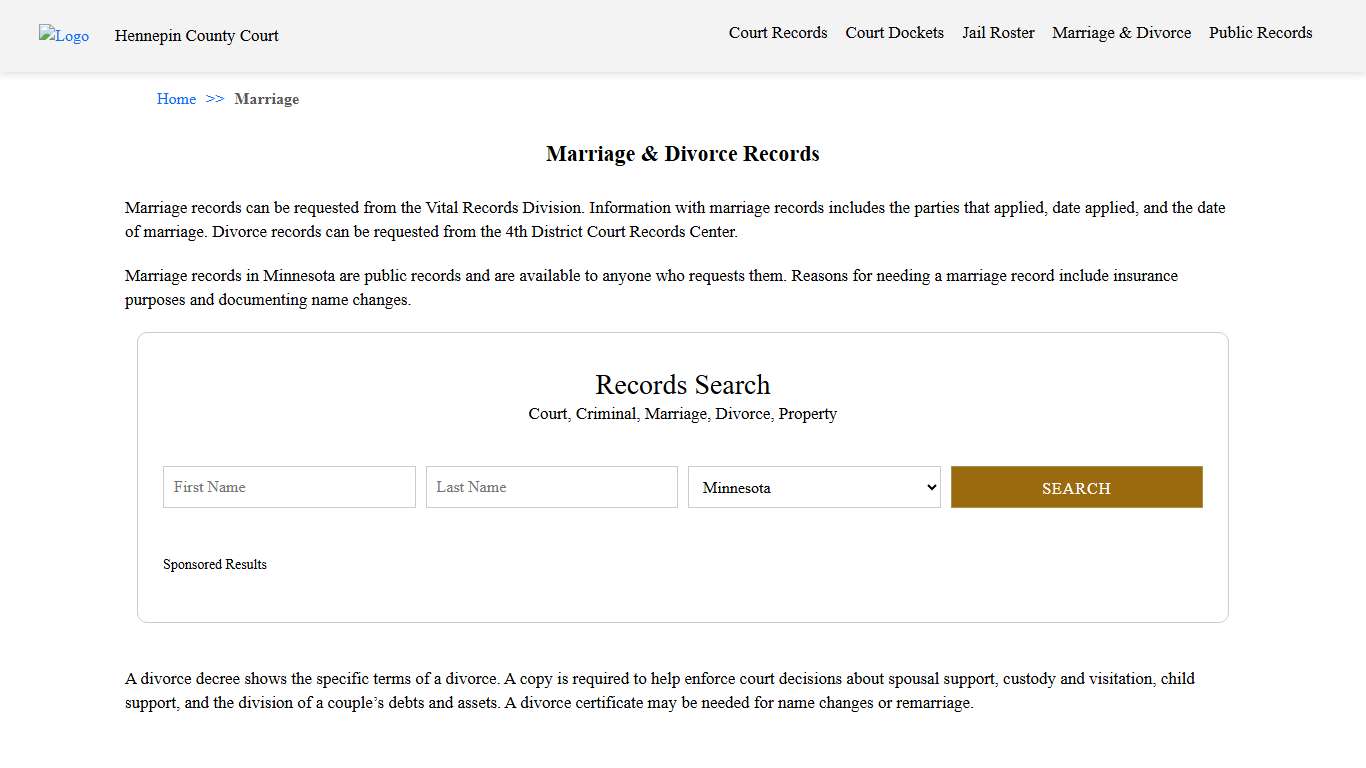Open the Marriage & Divorce navigation item
Screen dimensions: 1366x768
click(1121, 32)
